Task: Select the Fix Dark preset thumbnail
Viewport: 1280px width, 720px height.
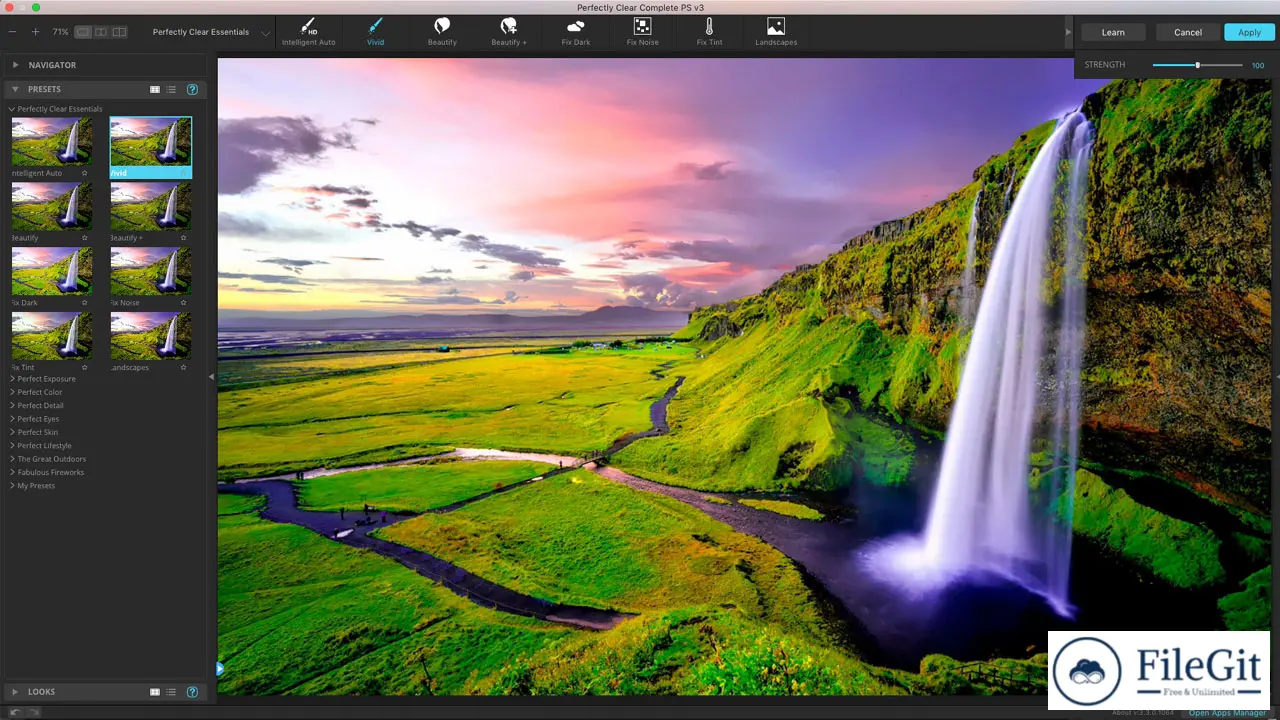Action: 52,271
